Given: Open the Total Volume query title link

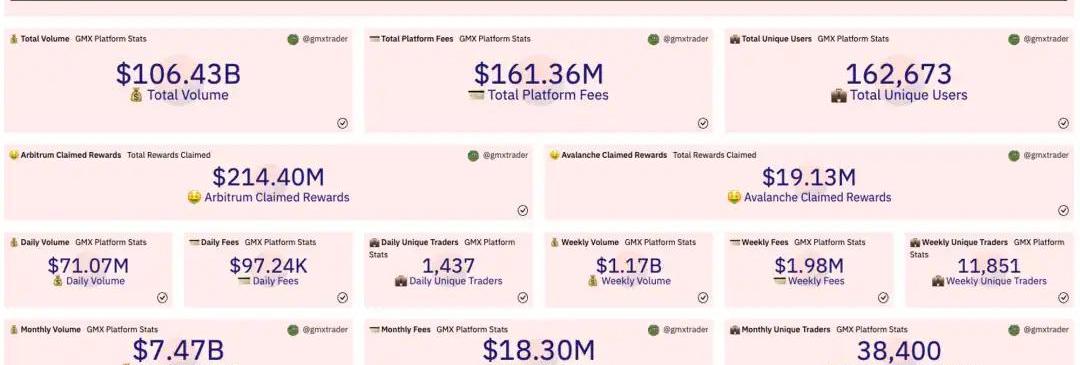Looking at the screenshot, I should pyautogui.click(x=45, y=39).
